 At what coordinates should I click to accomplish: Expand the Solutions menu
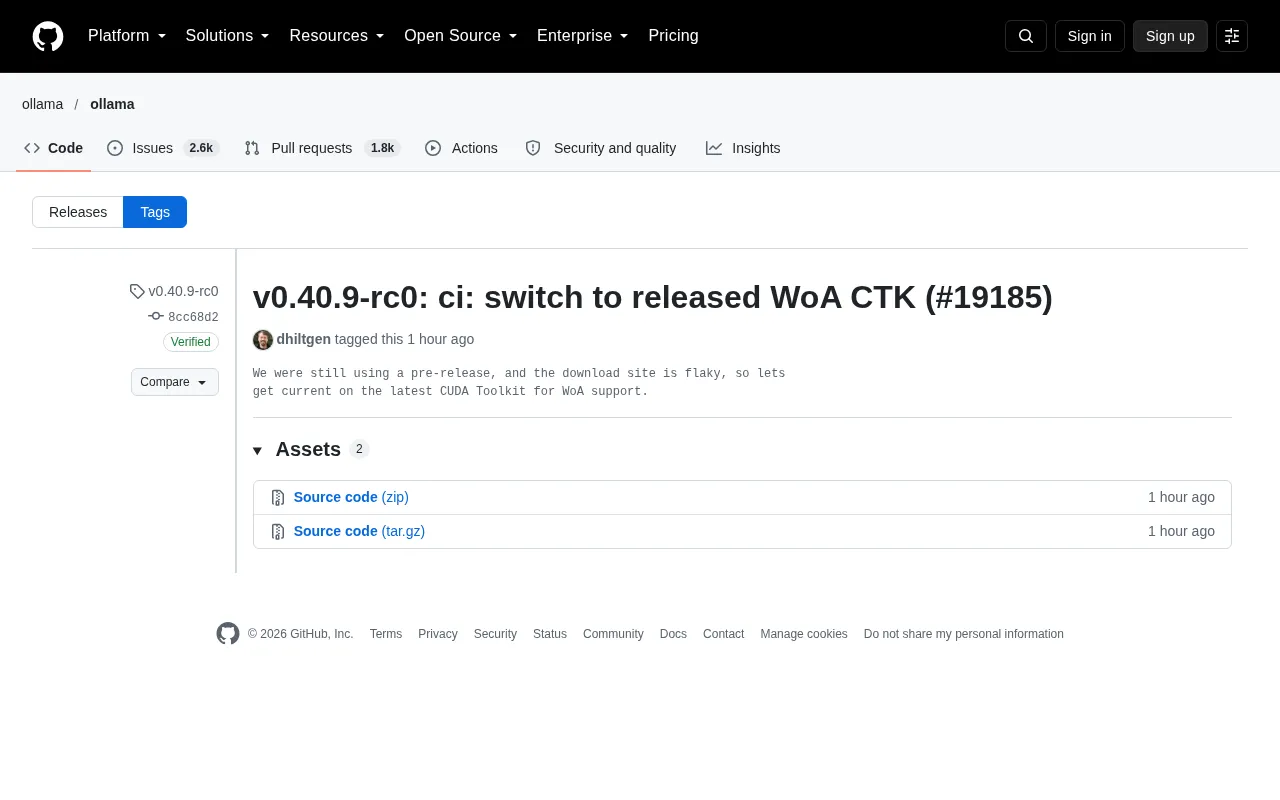pyautogui.click(x=228, y=36)
